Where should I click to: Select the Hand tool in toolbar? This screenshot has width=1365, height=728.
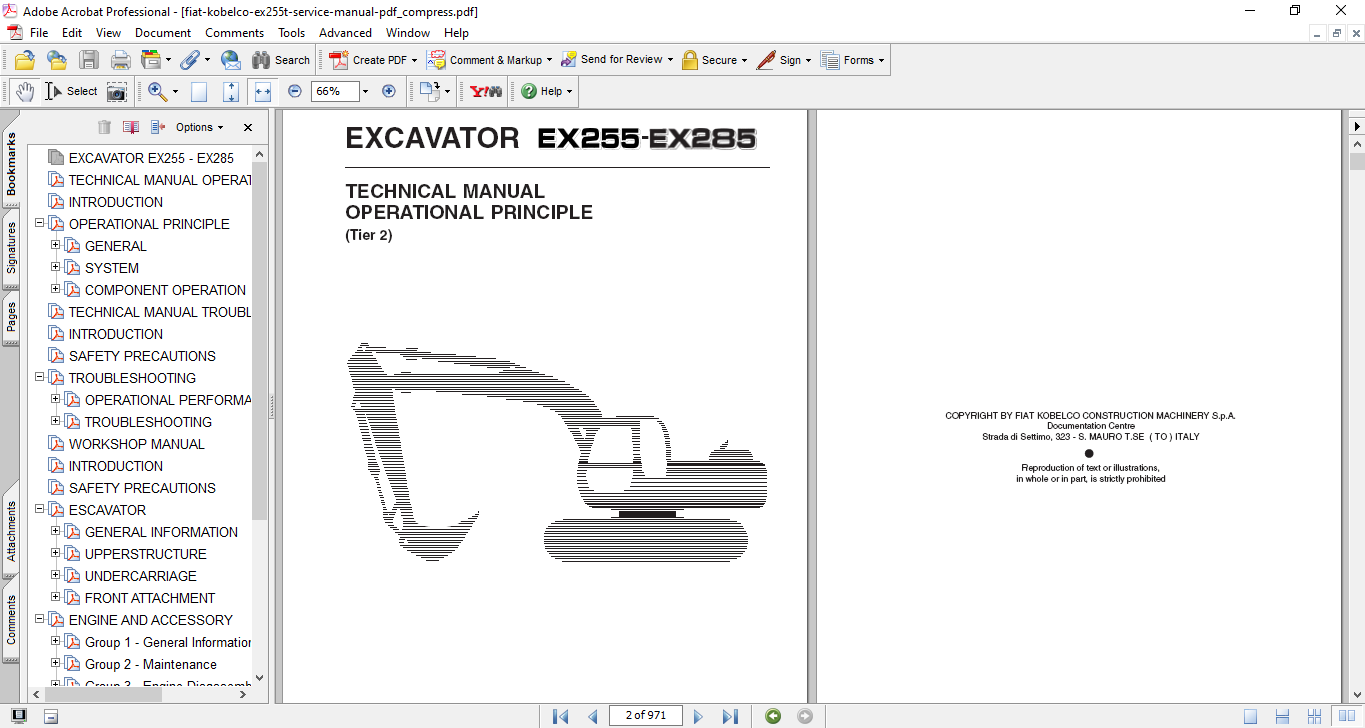24,91
